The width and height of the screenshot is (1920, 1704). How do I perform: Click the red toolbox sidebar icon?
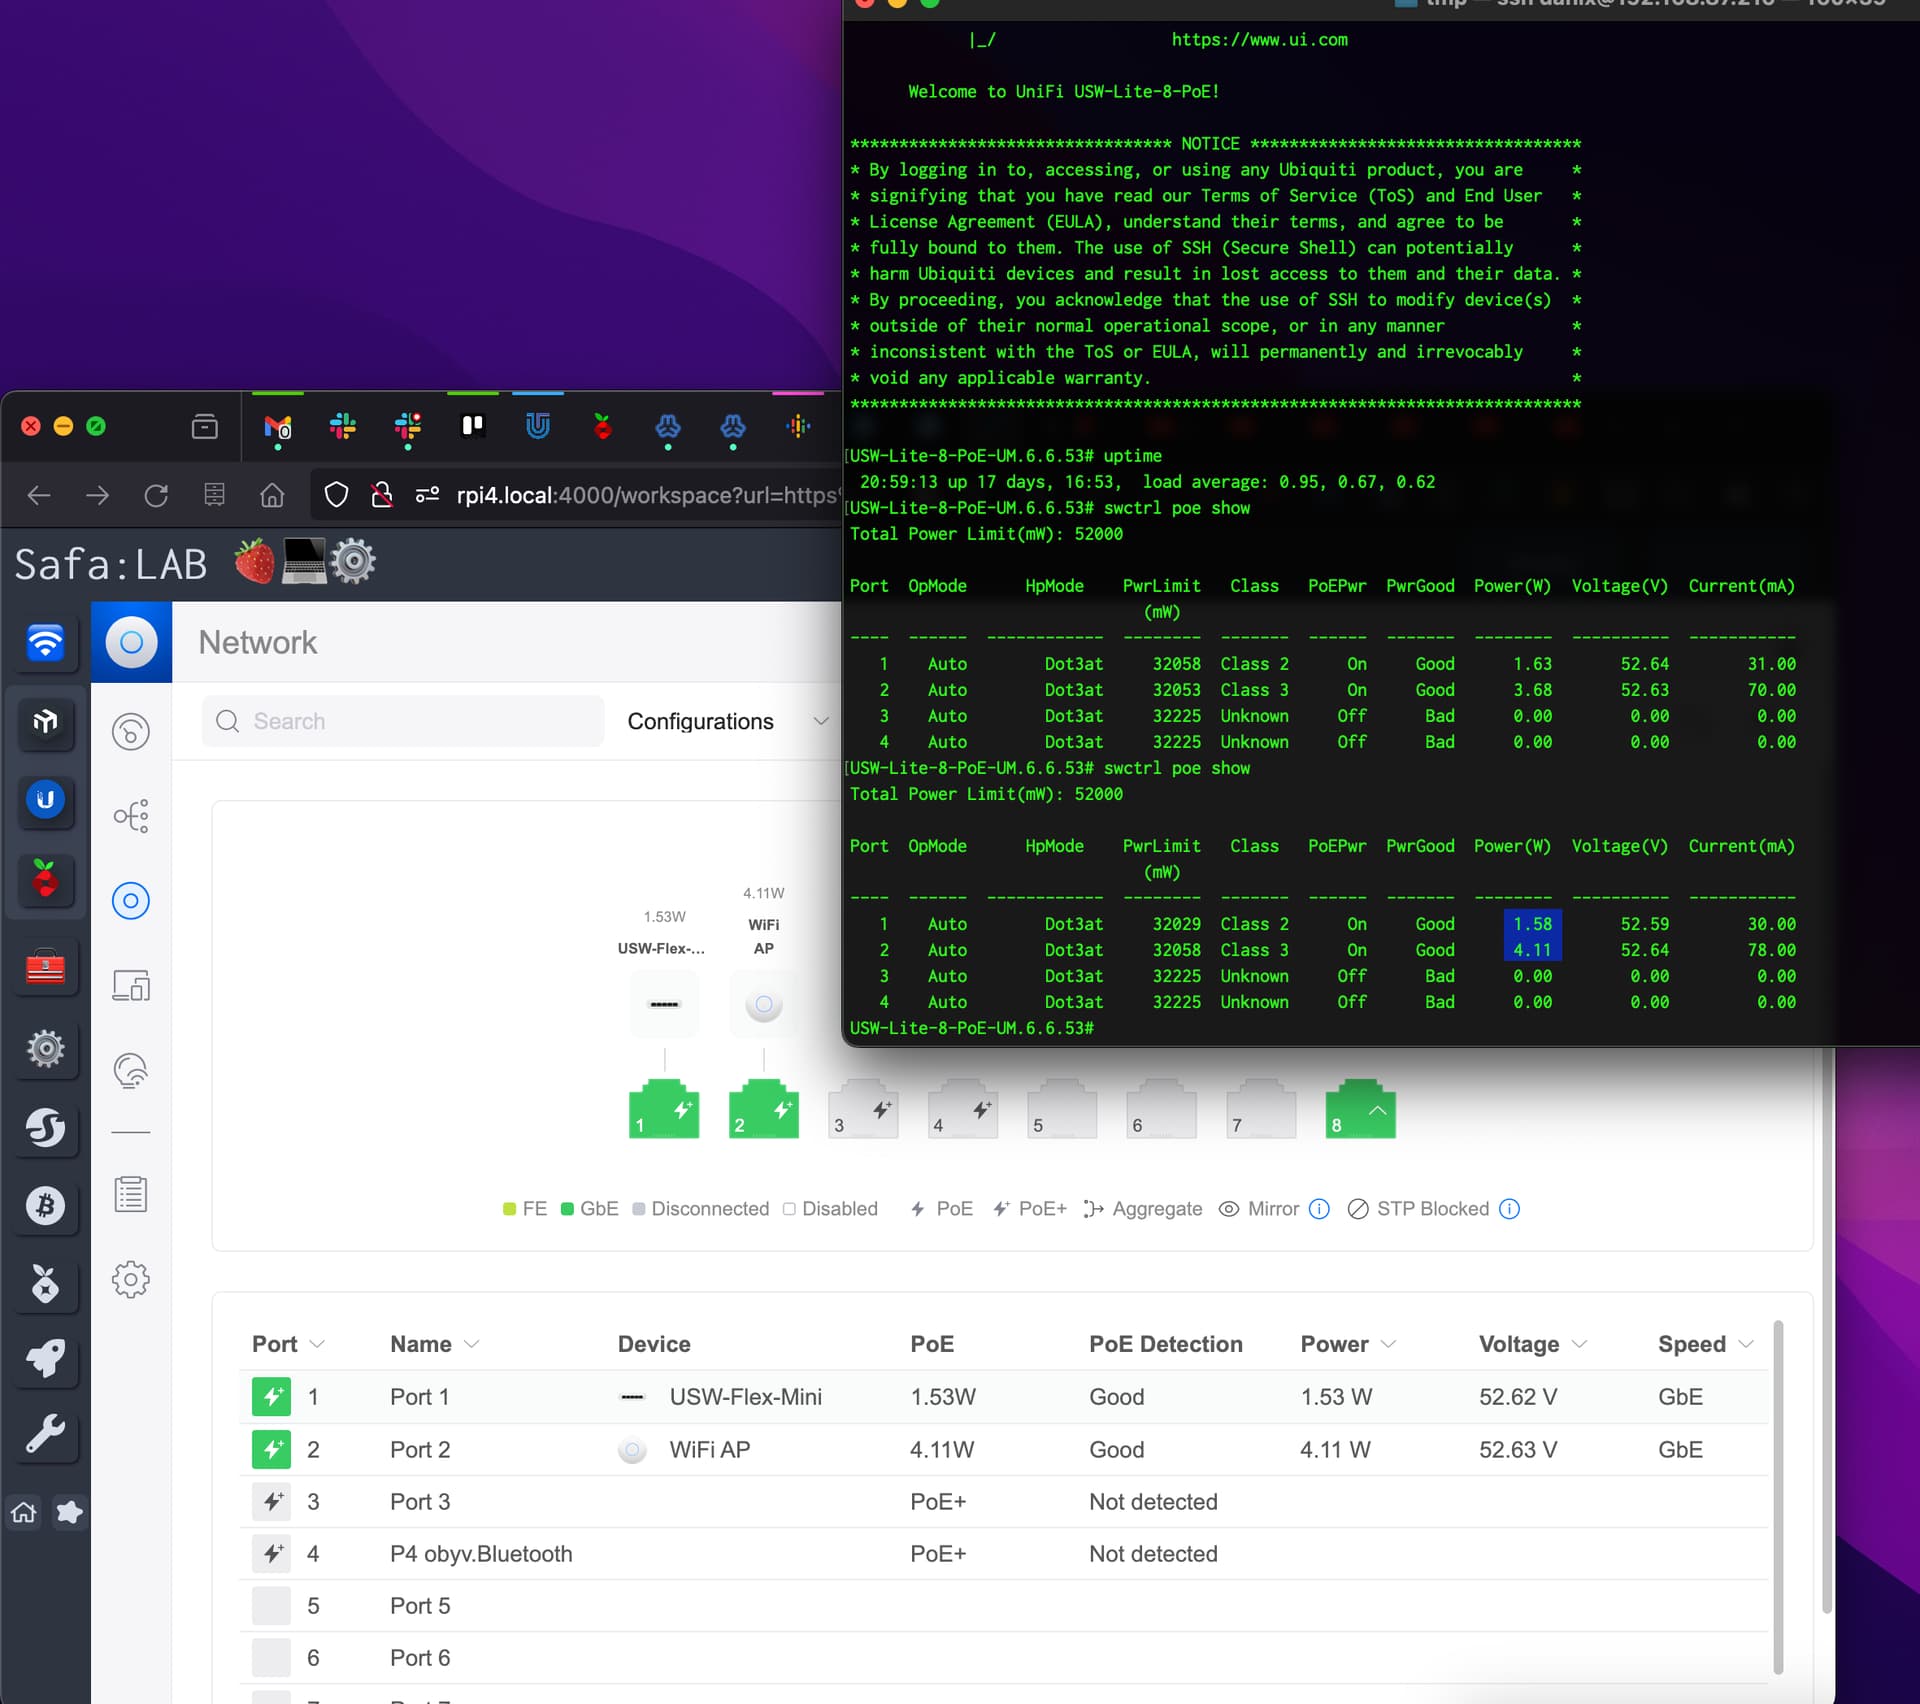[45, 966]
